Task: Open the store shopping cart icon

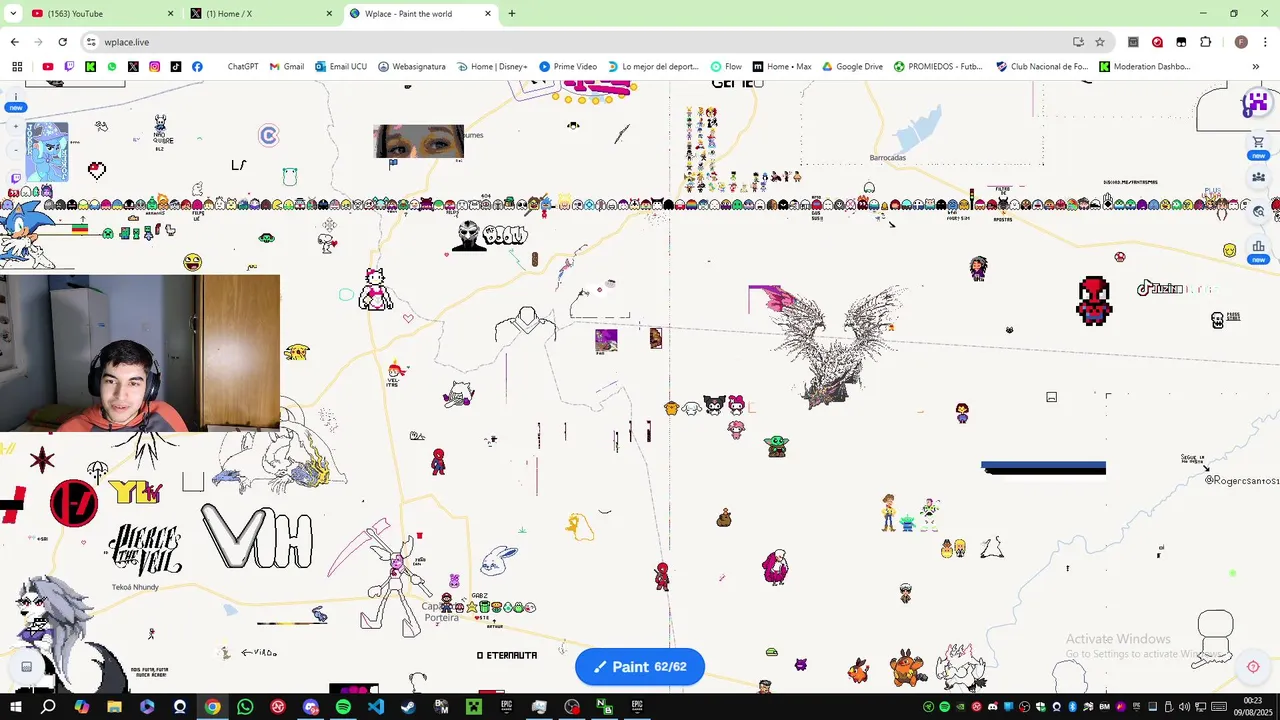Action: coord(1258,142)
